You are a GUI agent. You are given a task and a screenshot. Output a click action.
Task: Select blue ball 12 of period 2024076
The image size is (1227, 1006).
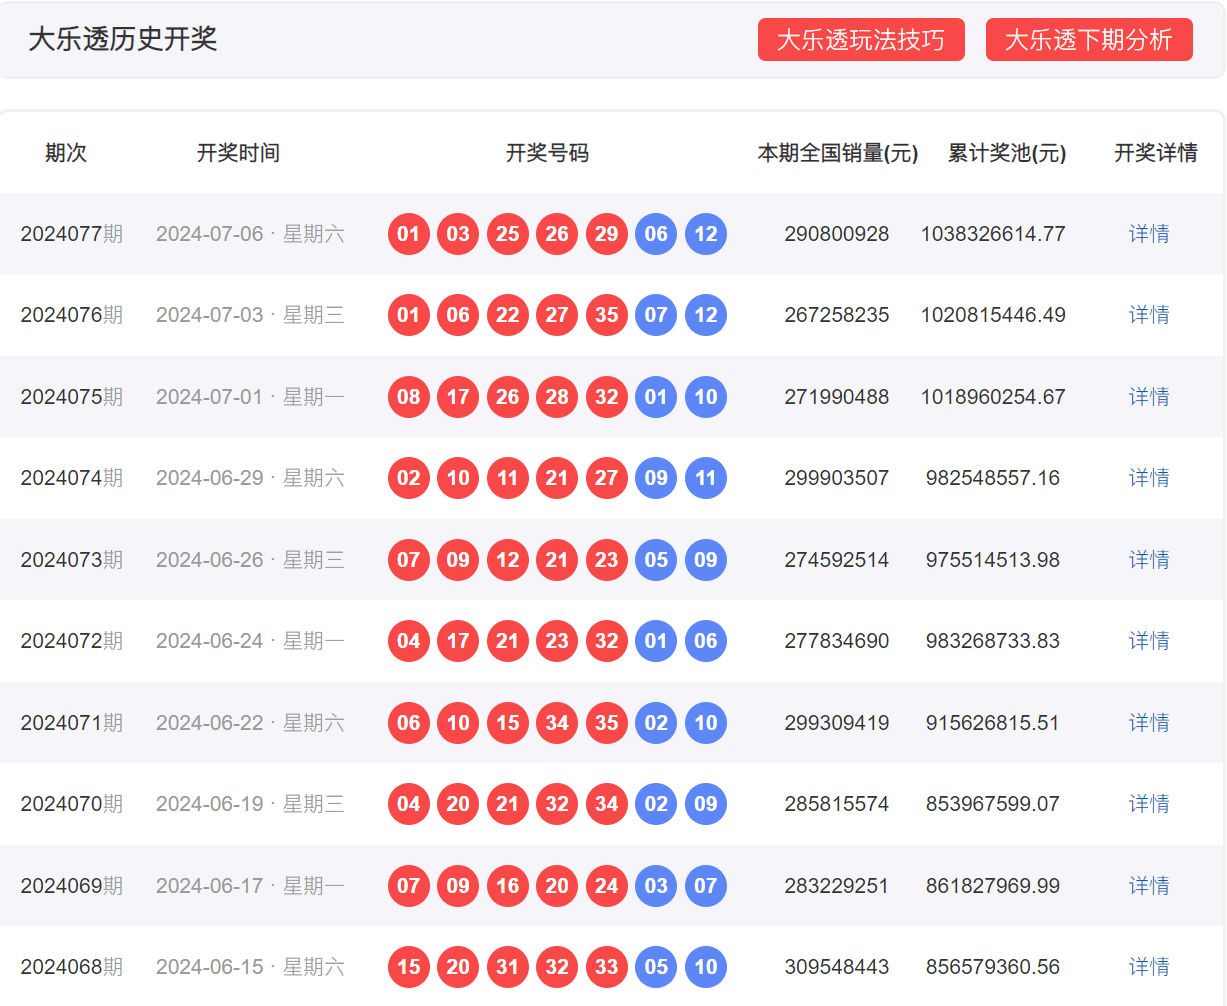click(705, 314)
